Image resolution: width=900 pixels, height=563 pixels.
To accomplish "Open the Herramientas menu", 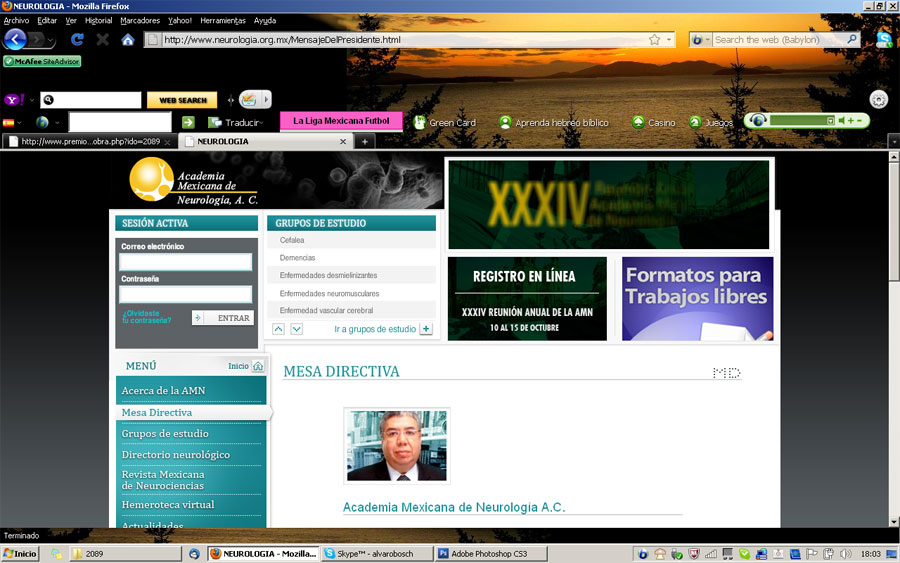I will pos(223,20).
